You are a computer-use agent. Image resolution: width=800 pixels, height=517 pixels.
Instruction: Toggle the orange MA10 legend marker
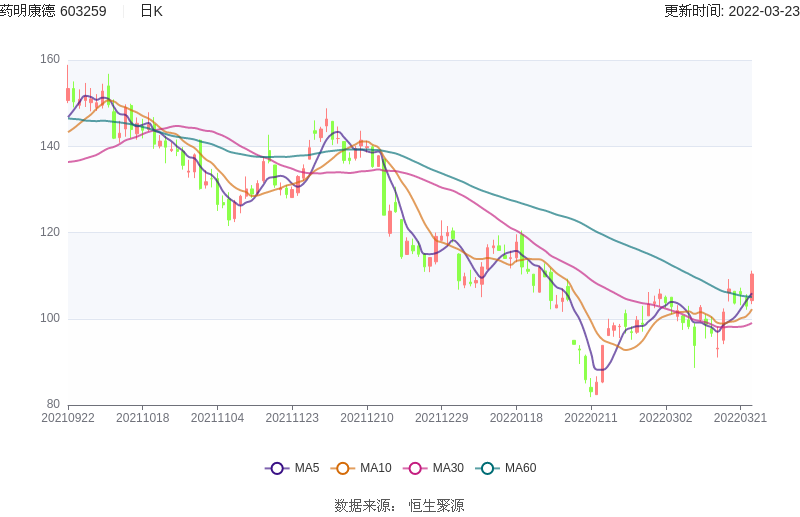[x=343, y=468]
